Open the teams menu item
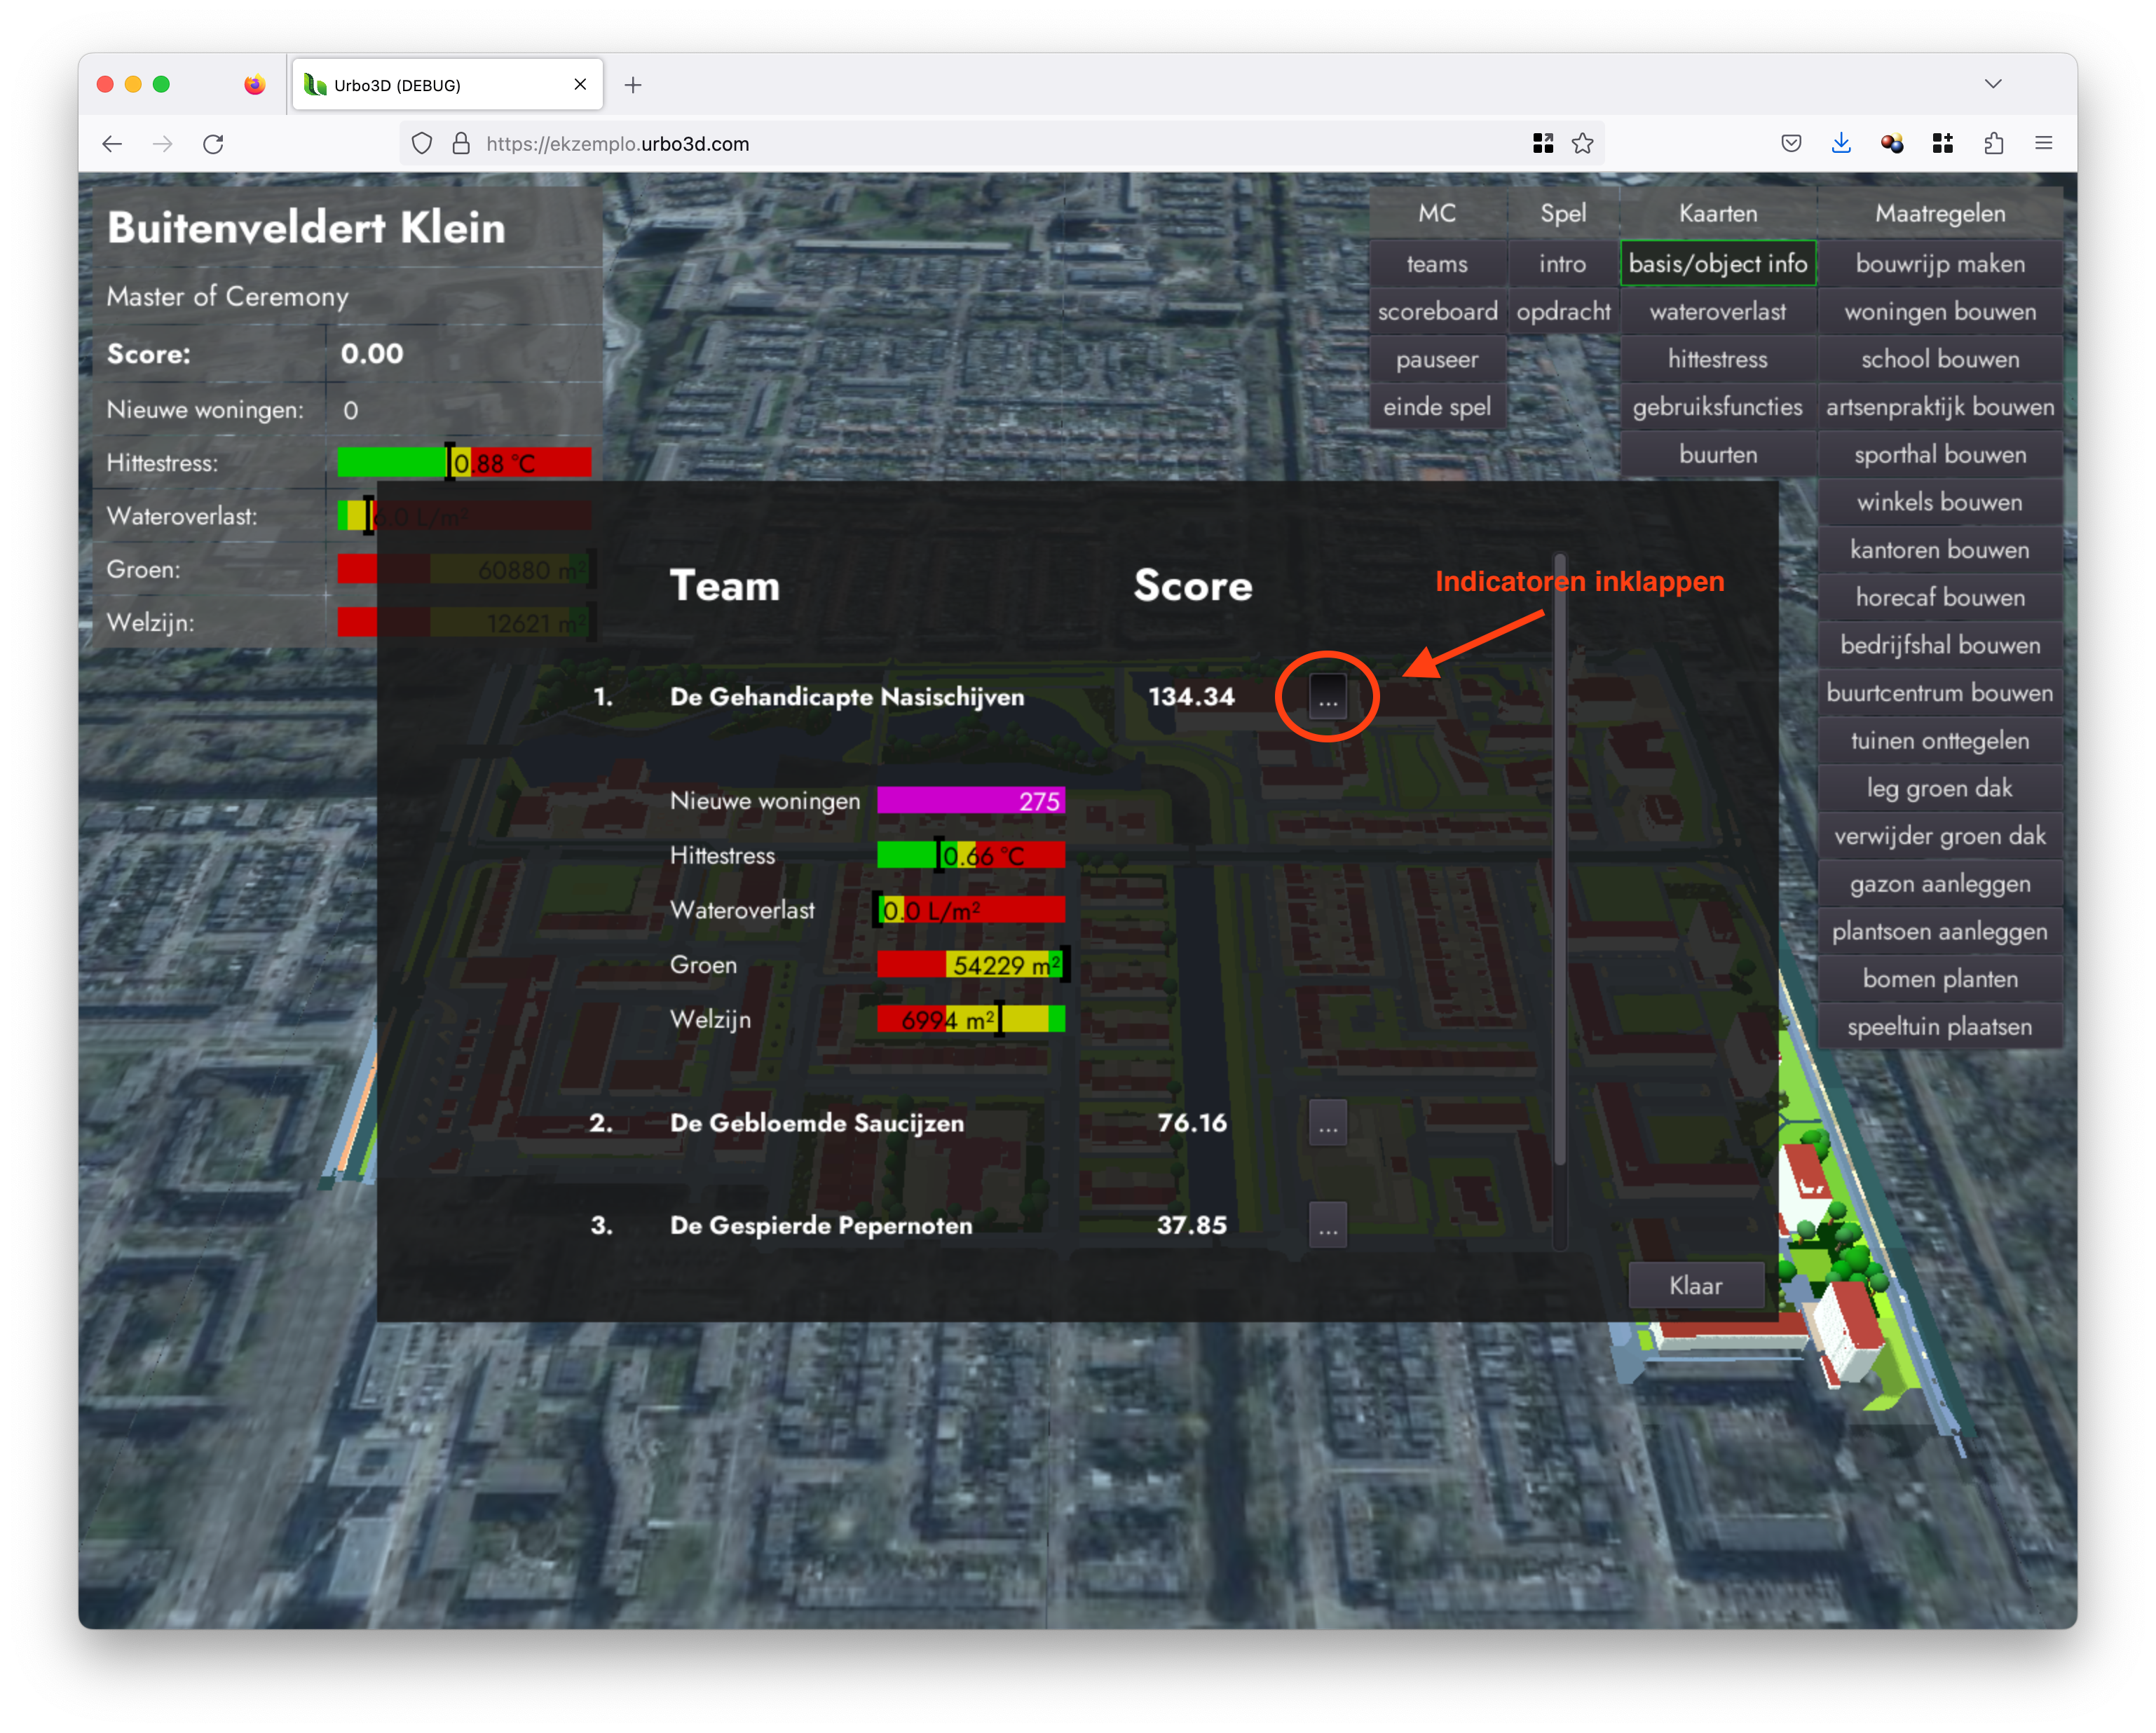The height and width of the screenshot is (1733, 2156). (x=1437, y=264)
